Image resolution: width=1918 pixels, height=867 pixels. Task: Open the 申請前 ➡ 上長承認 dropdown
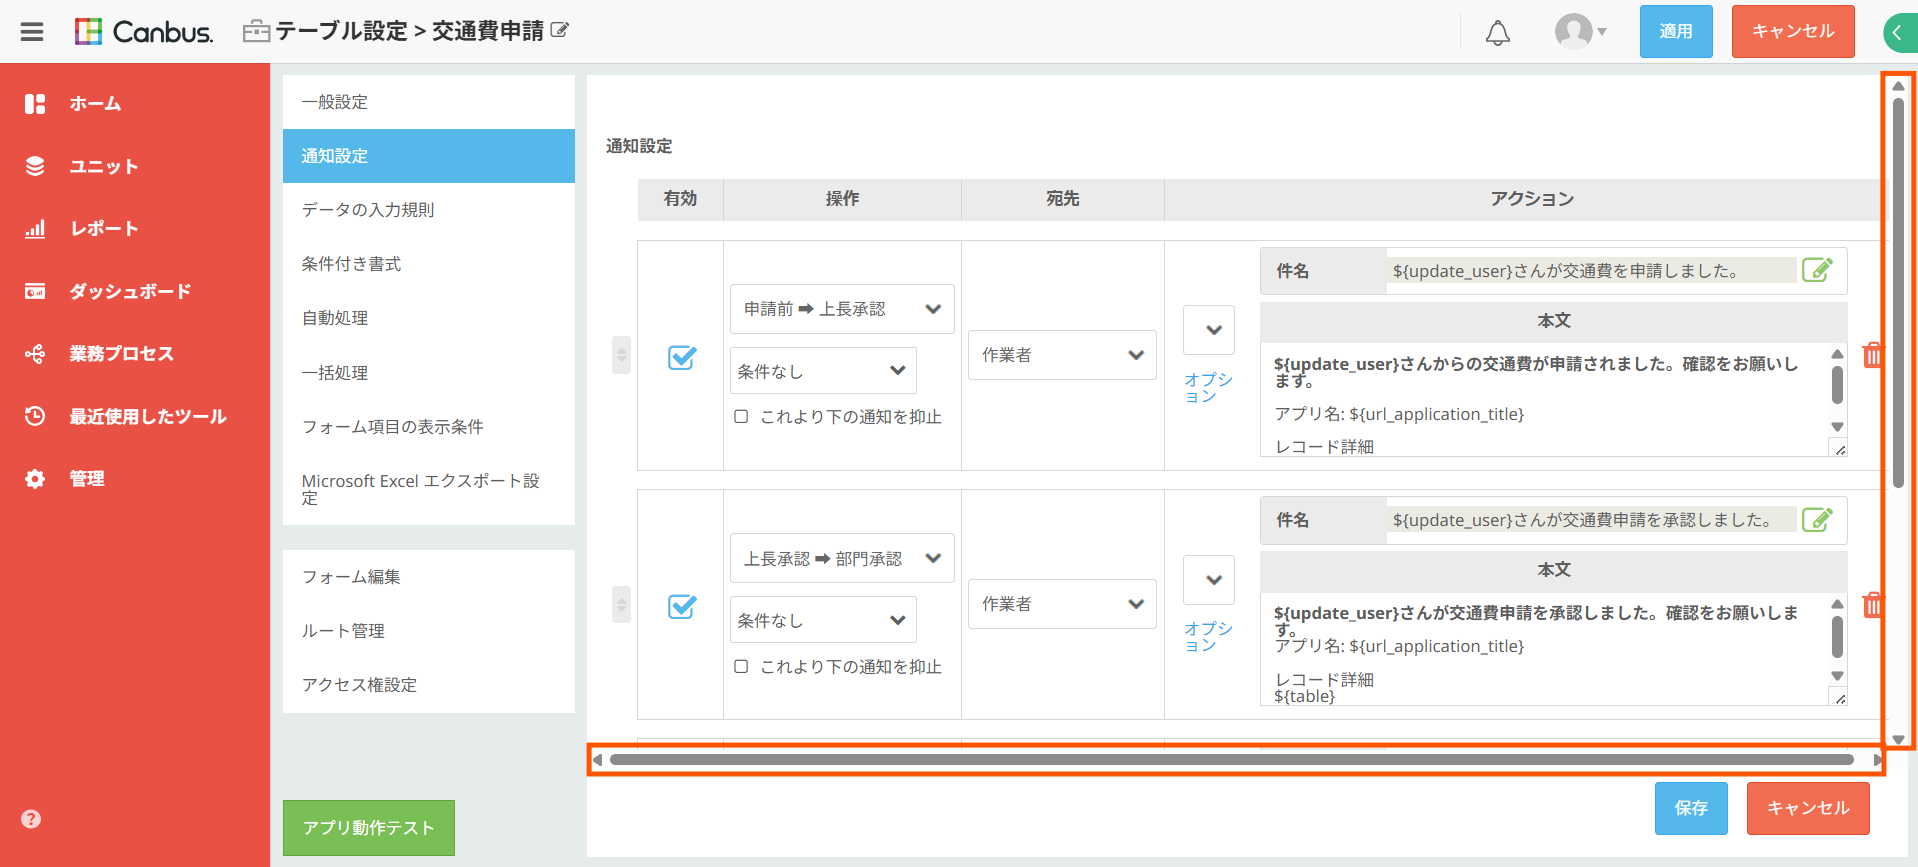tap(842, 309)
